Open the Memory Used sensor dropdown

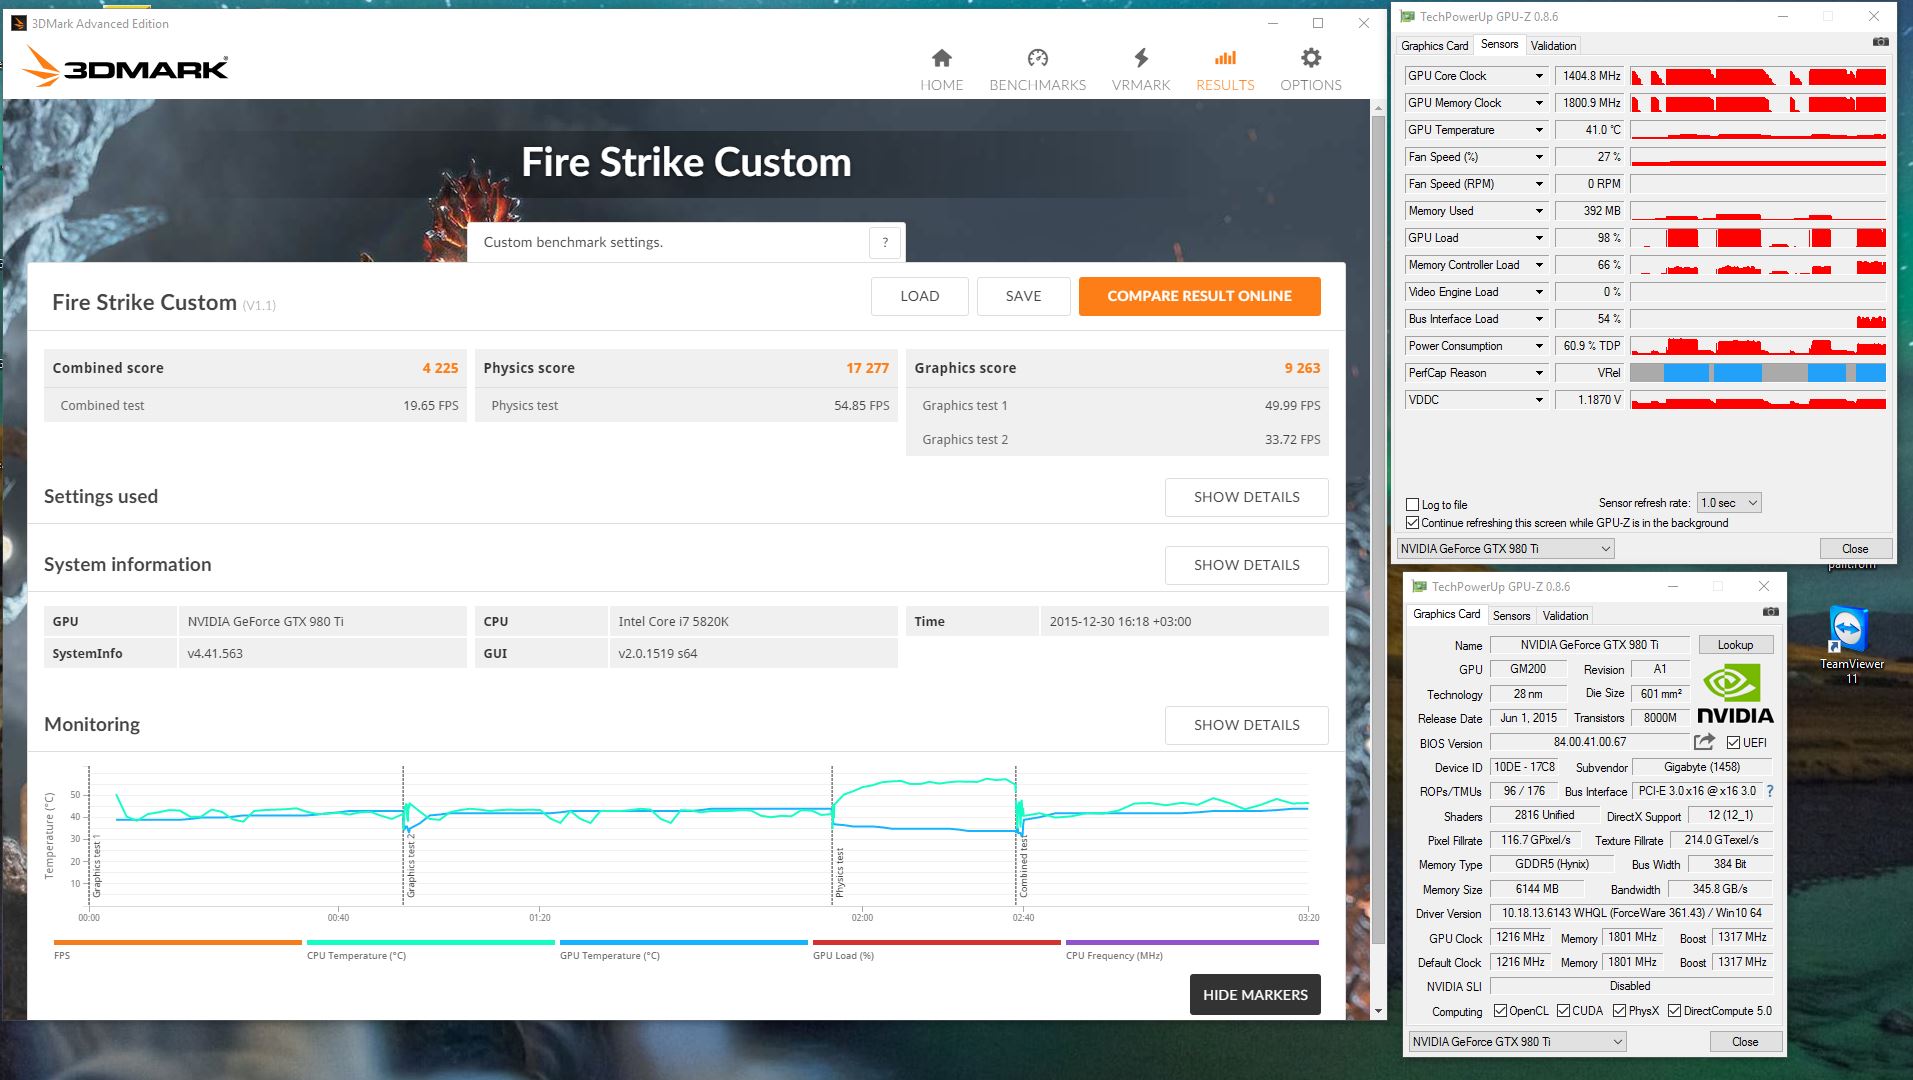pyautogui.click(x=1539, y=211)
